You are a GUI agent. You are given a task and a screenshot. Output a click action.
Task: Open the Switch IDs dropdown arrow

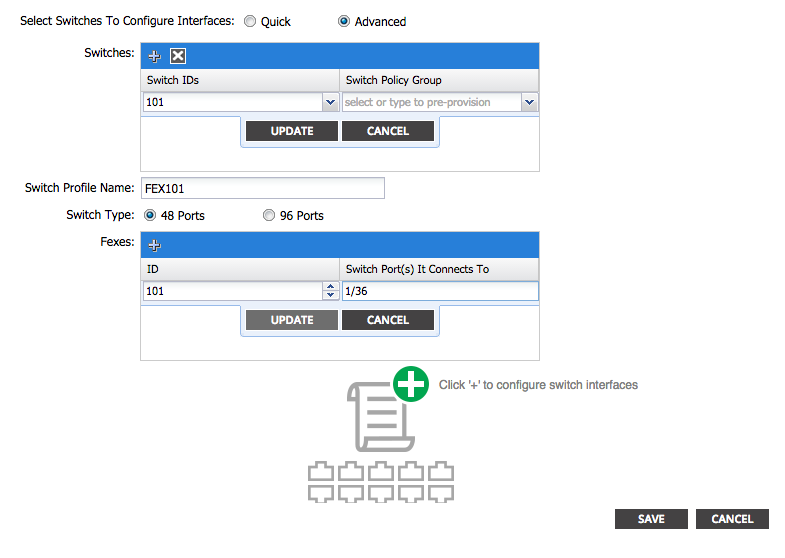tap(330, 102)
